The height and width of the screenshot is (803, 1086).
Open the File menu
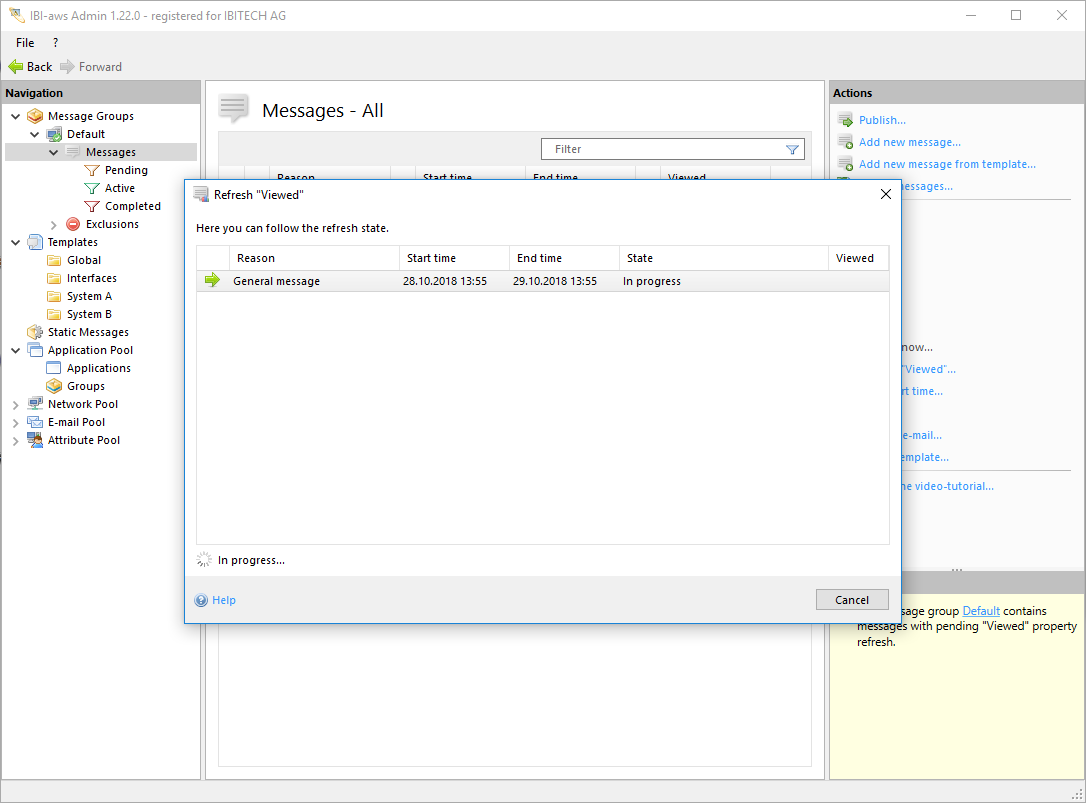click(25, 43)
